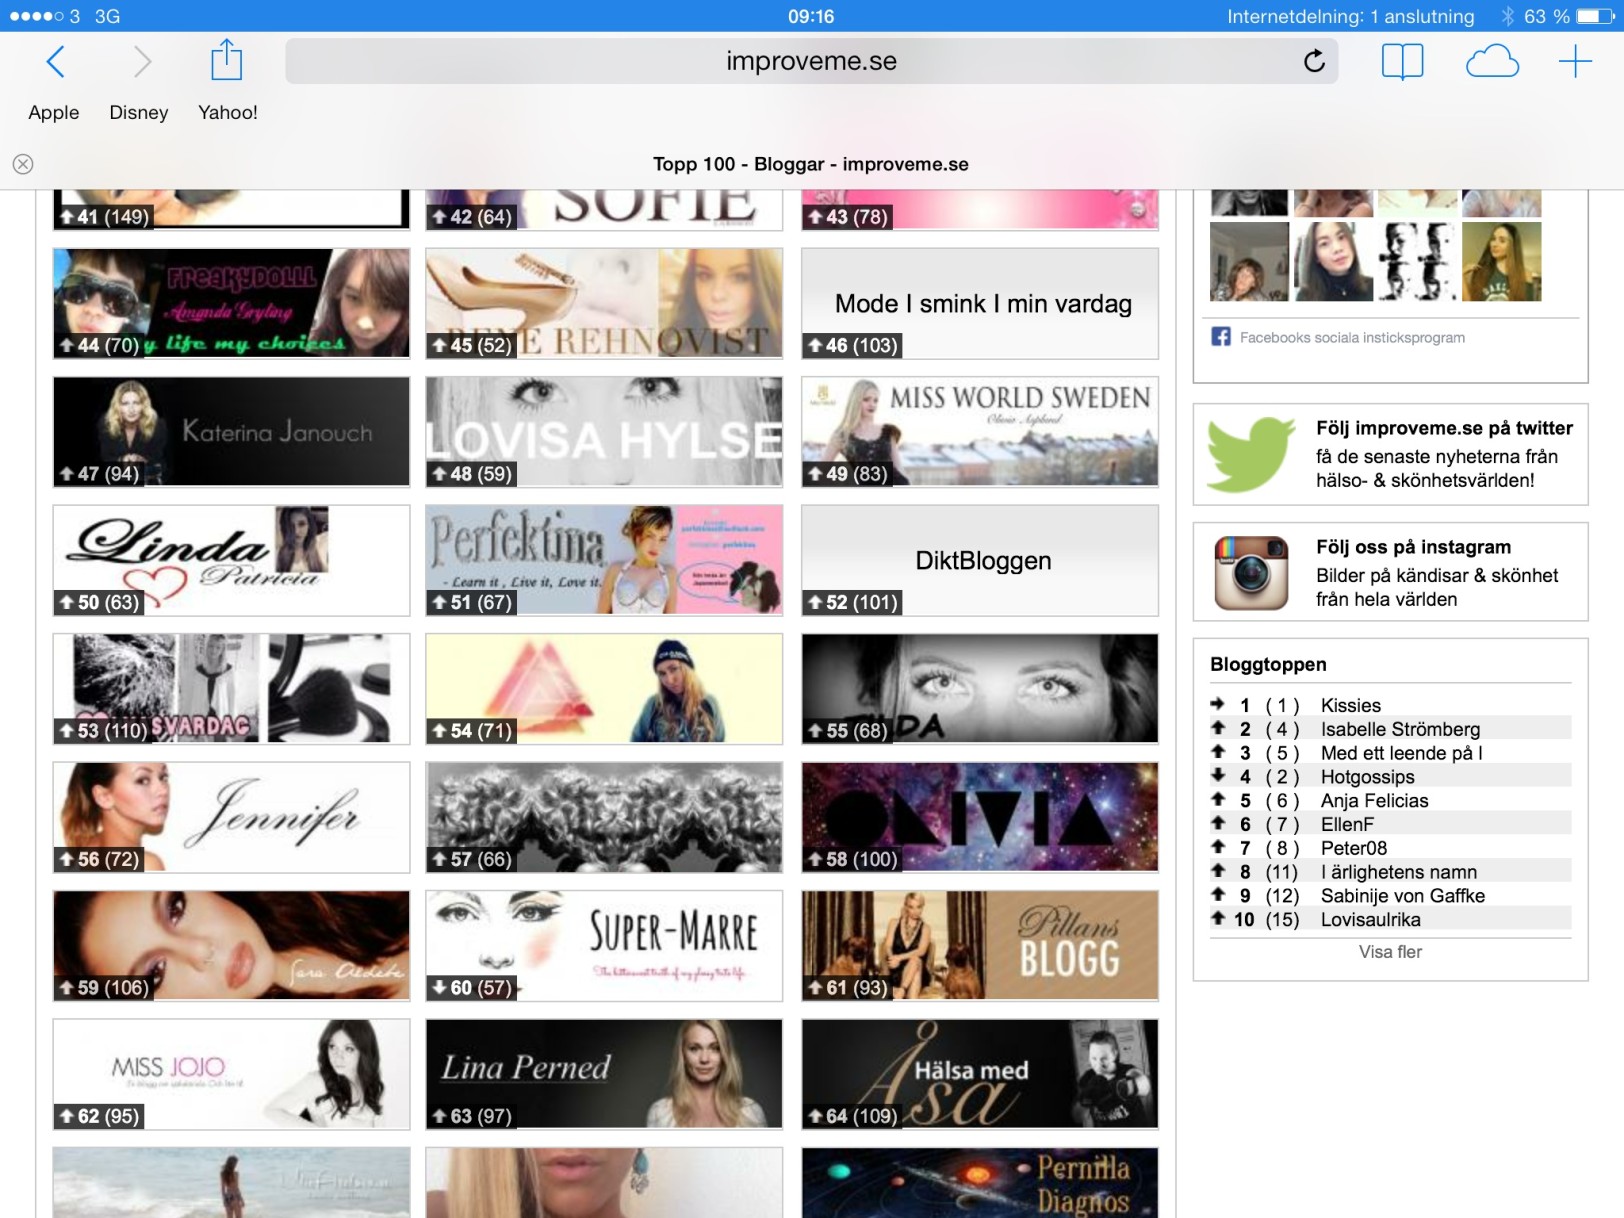Click the Instagram camera icon
The image size is (1624, 1218).
click(1250, 572)
